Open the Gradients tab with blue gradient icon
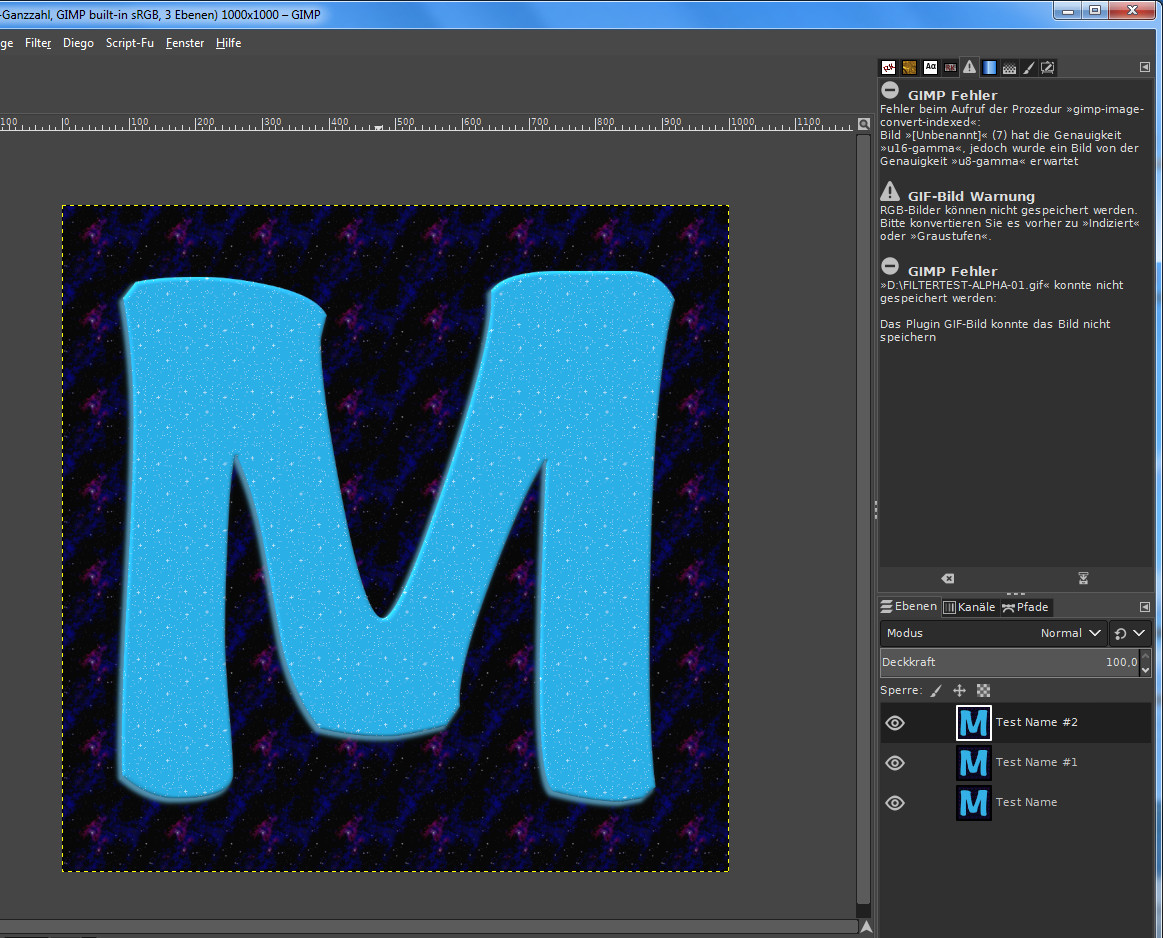The width and height of the screenshot is (1163, 938). click(x=989, y=67)
